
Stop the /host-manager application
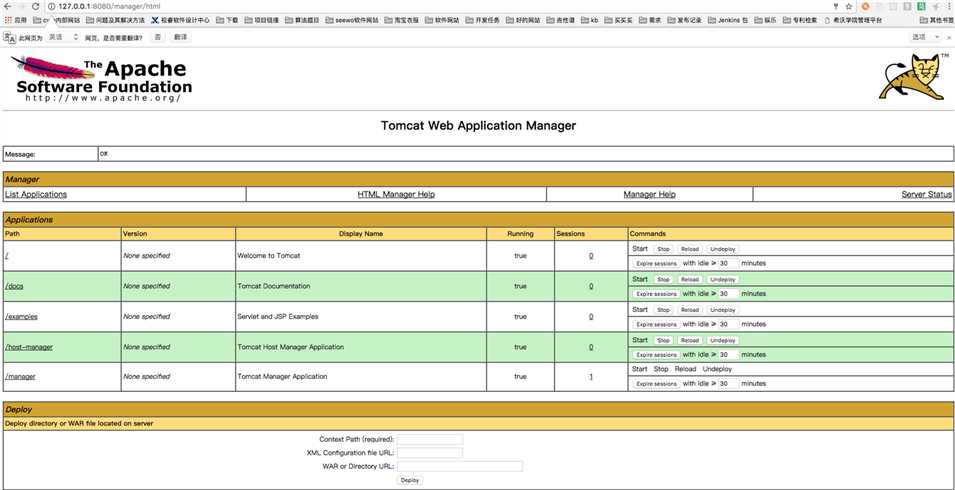click(663, 340)
